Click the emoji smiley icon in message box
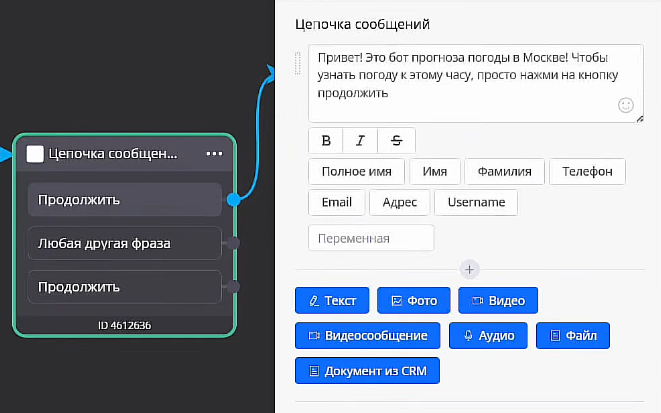This screenshot has height=413, width=661. 626,104
